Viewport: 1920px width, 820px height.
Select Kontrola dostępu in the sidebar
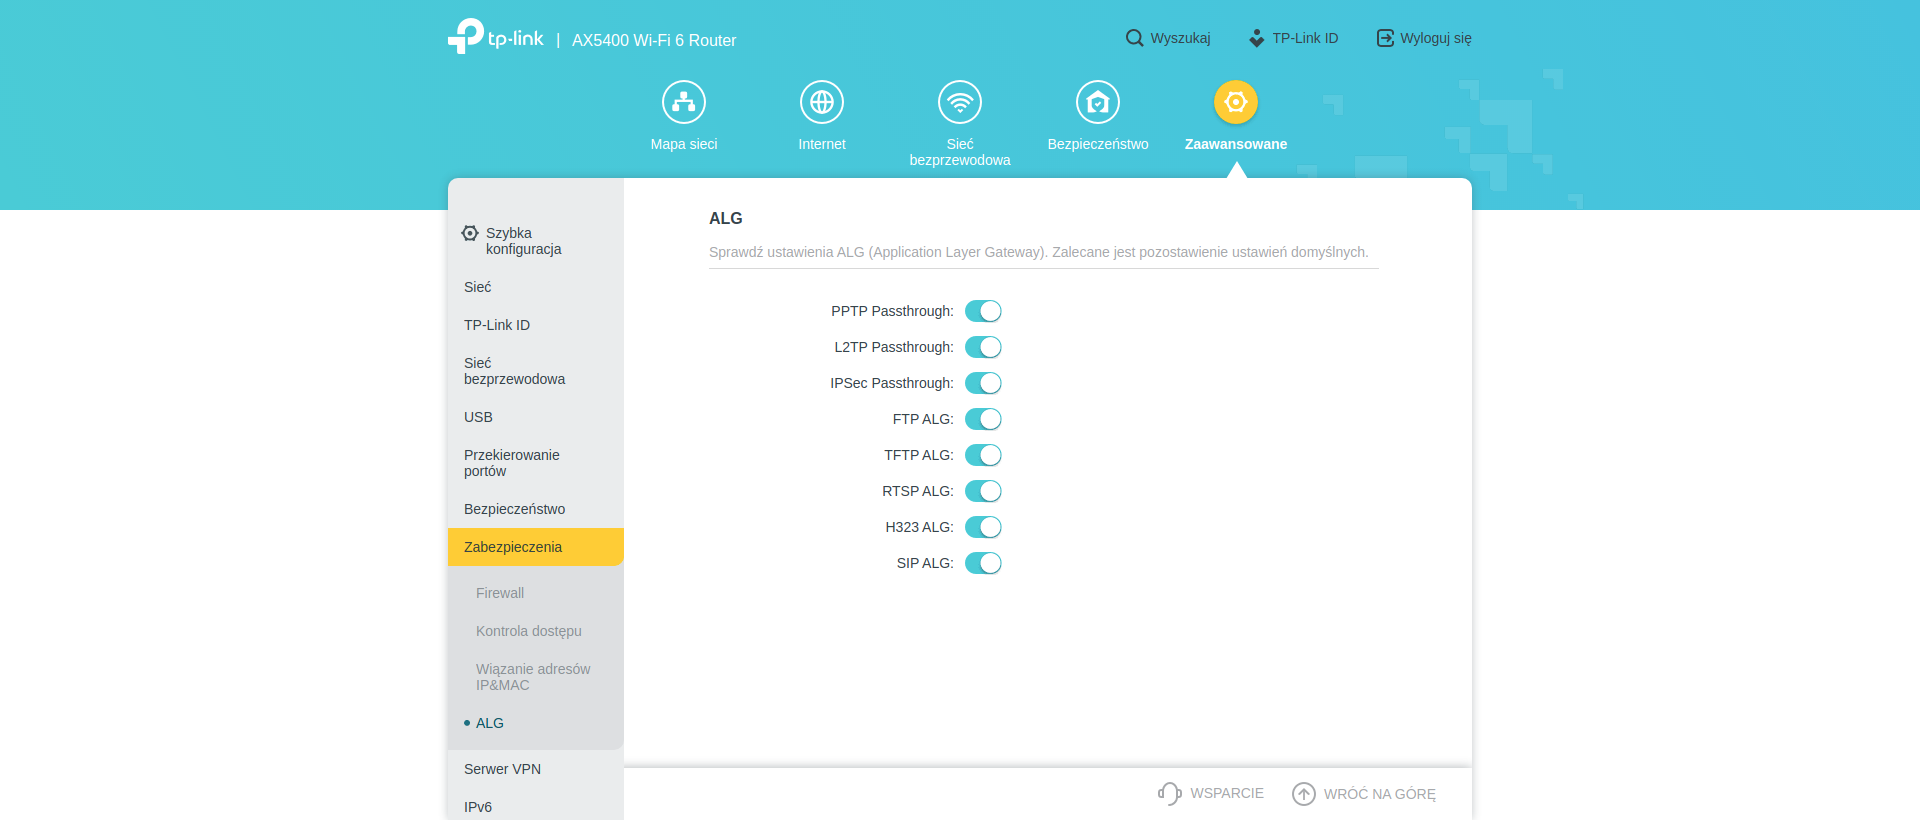(x=528, y=631)
